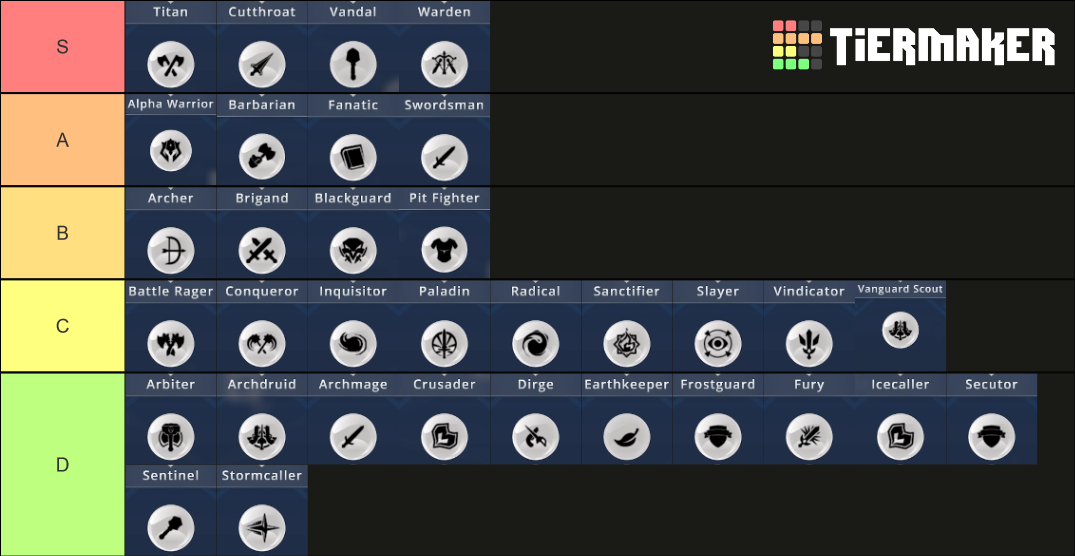Viewport: 1075px width, 556px height.
Task: Click the orange A tier label
Action: 62,140
